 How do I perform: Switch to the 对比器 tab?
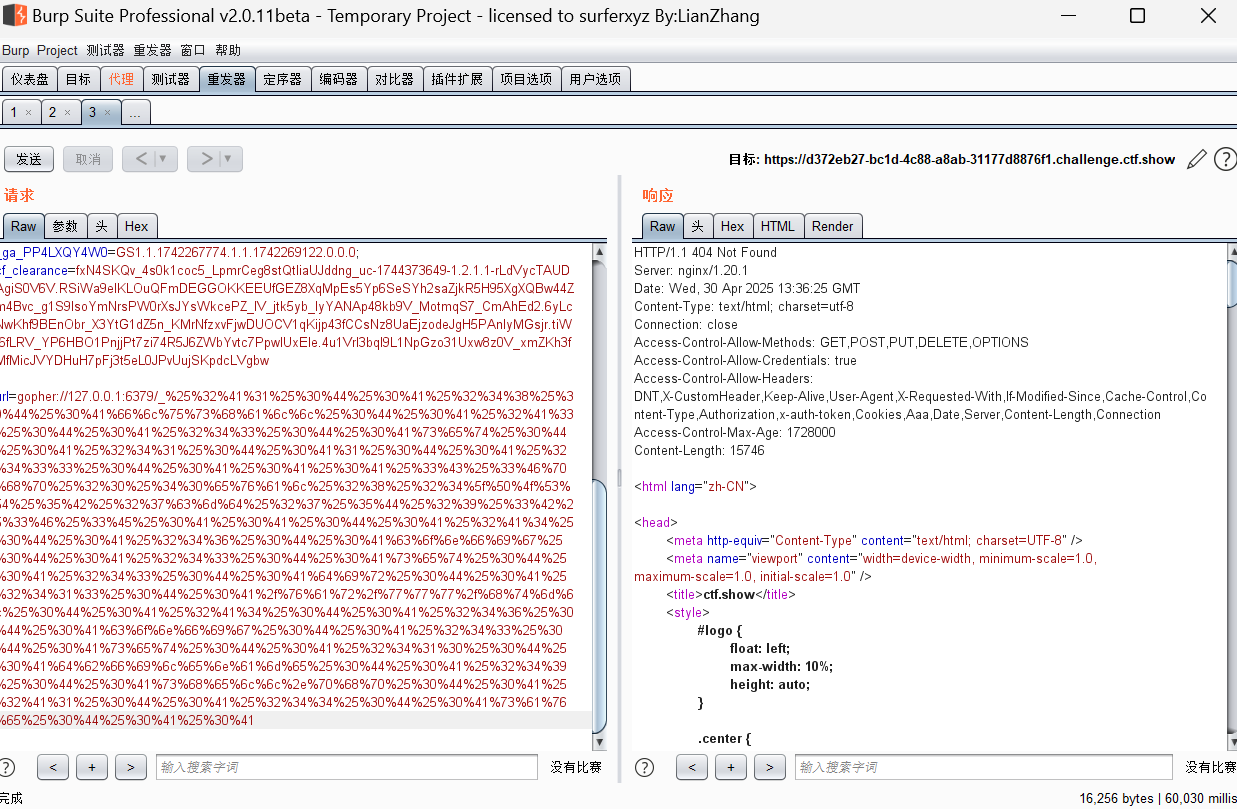click(x=394, y=79)
